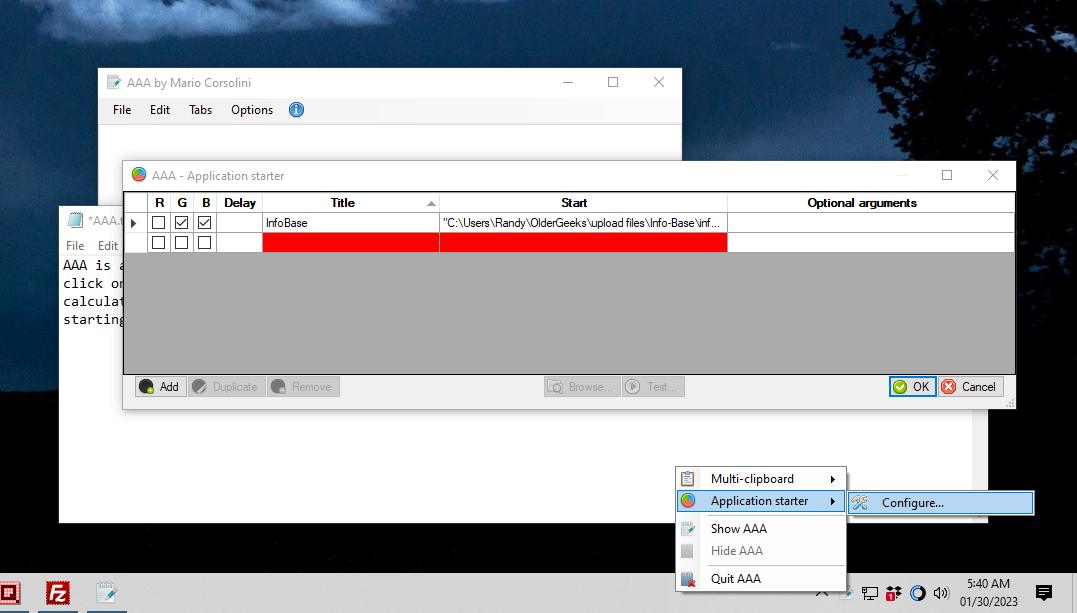Click the clipboard icon beside Multi-clipboard
This screenshot has width=1077, height=613.
tap(688, 478)
